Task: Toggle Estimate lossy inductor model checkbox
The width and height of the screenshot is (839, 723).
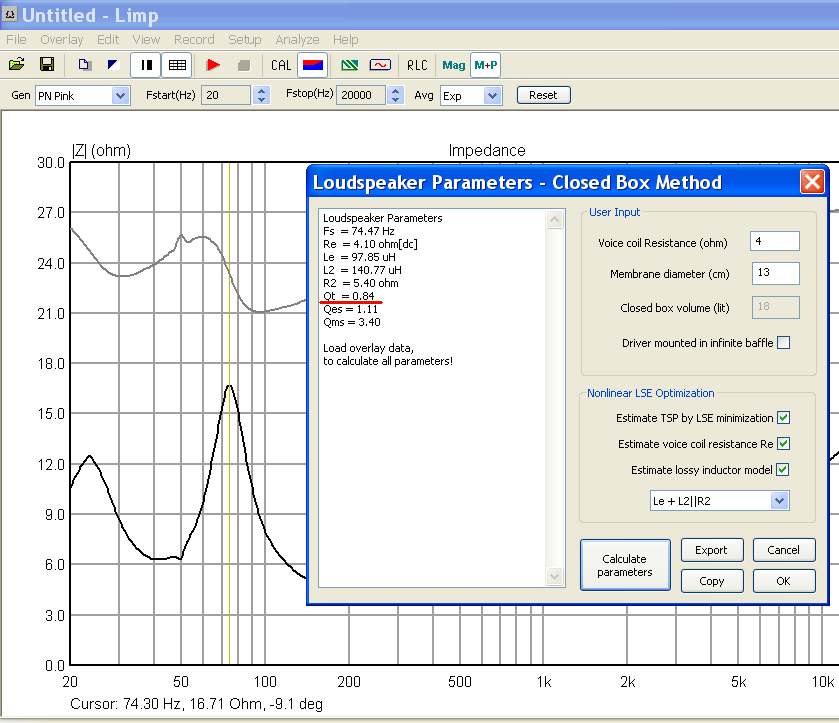Action: coord(783,470)
